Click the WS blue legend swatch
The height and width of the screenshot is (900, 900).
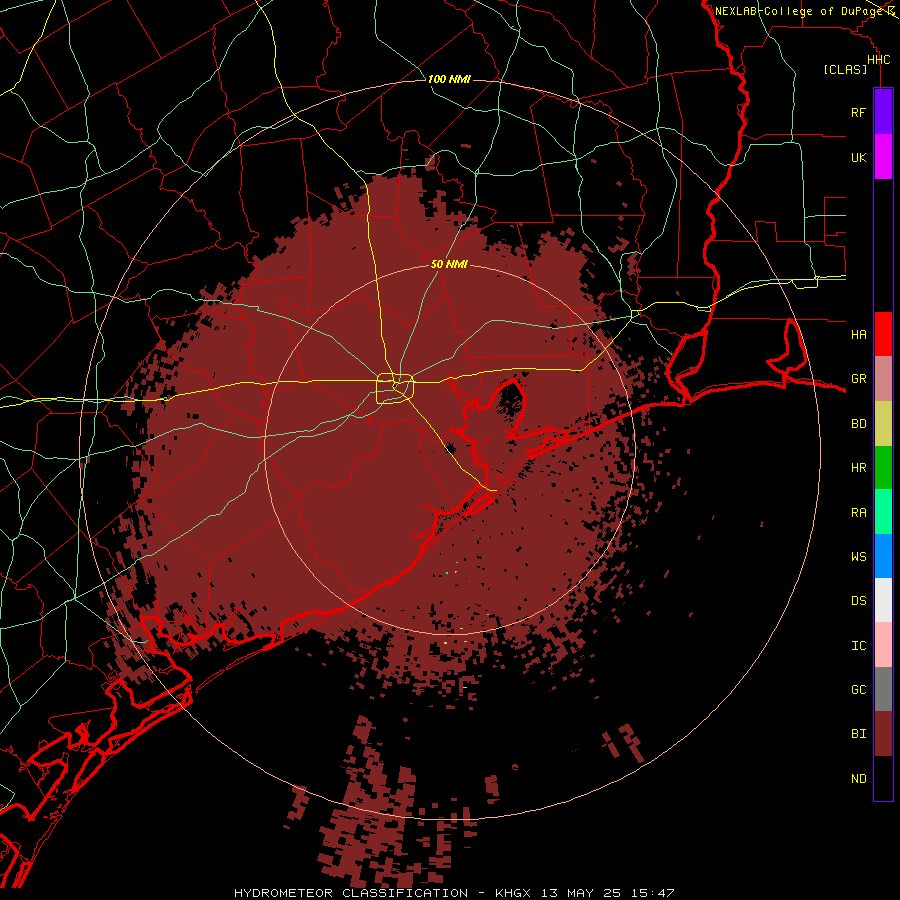883,556
